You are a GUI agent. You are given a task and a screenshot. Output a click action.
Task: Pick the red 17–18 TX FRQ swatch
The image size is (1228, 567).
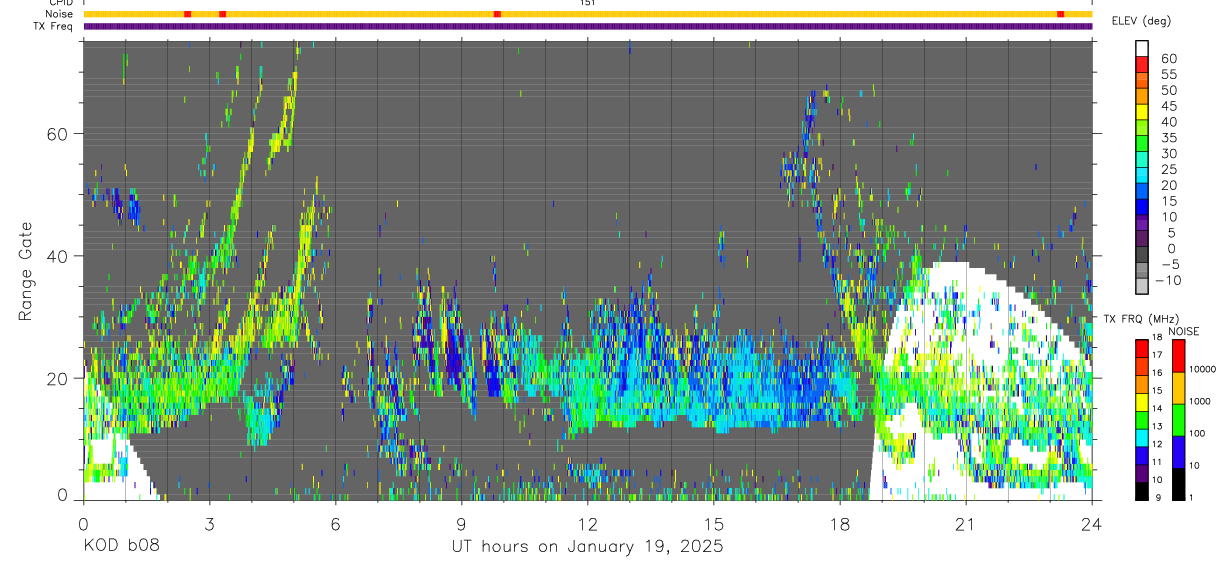click(1142, 349)
